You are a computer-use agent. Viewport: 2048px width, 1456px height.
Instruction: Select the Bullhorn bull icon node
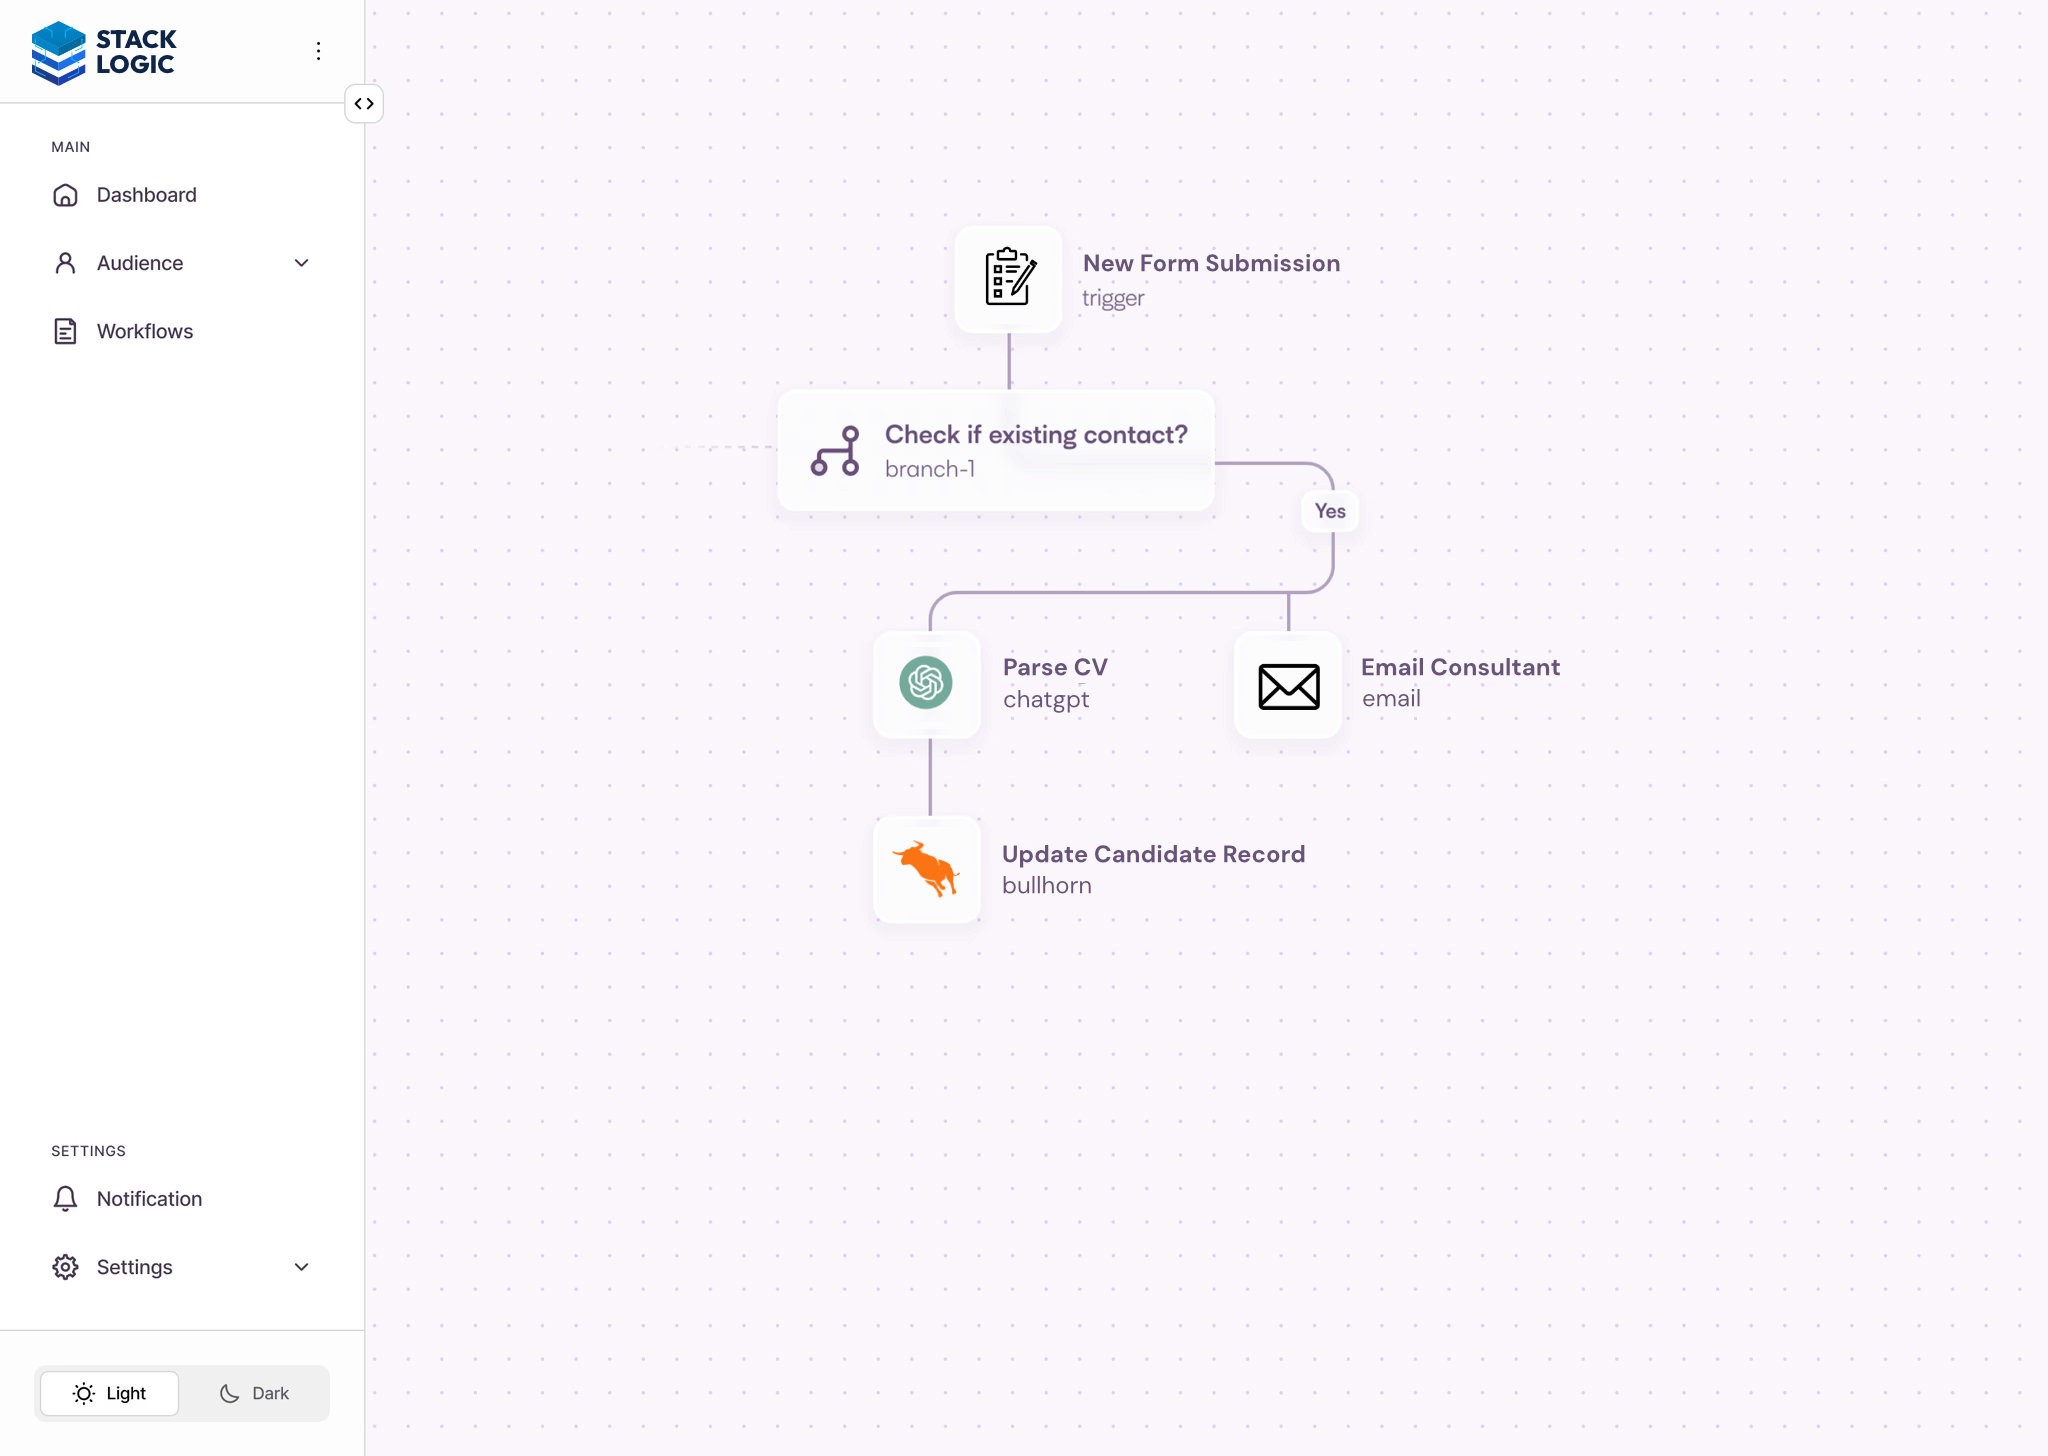pyautogui.click(x=926, y=869)
